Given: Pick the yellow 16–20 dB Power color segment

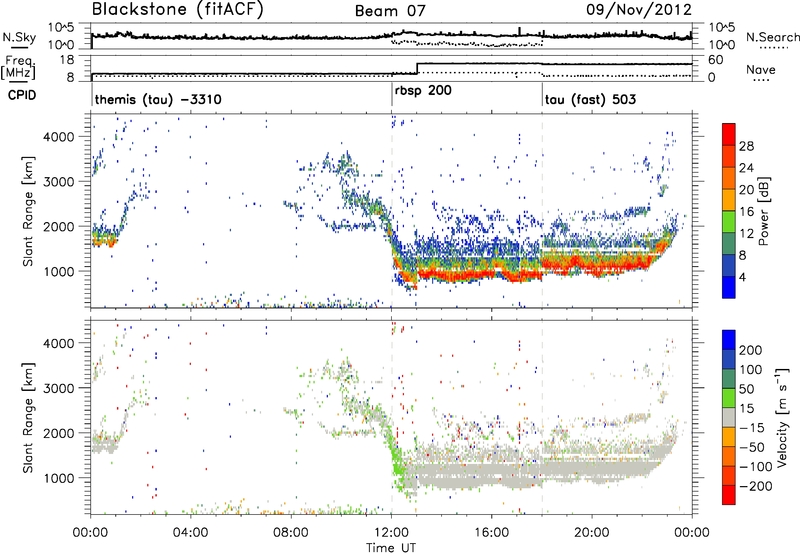Looking at the screenshot, I should coord(729,200).
